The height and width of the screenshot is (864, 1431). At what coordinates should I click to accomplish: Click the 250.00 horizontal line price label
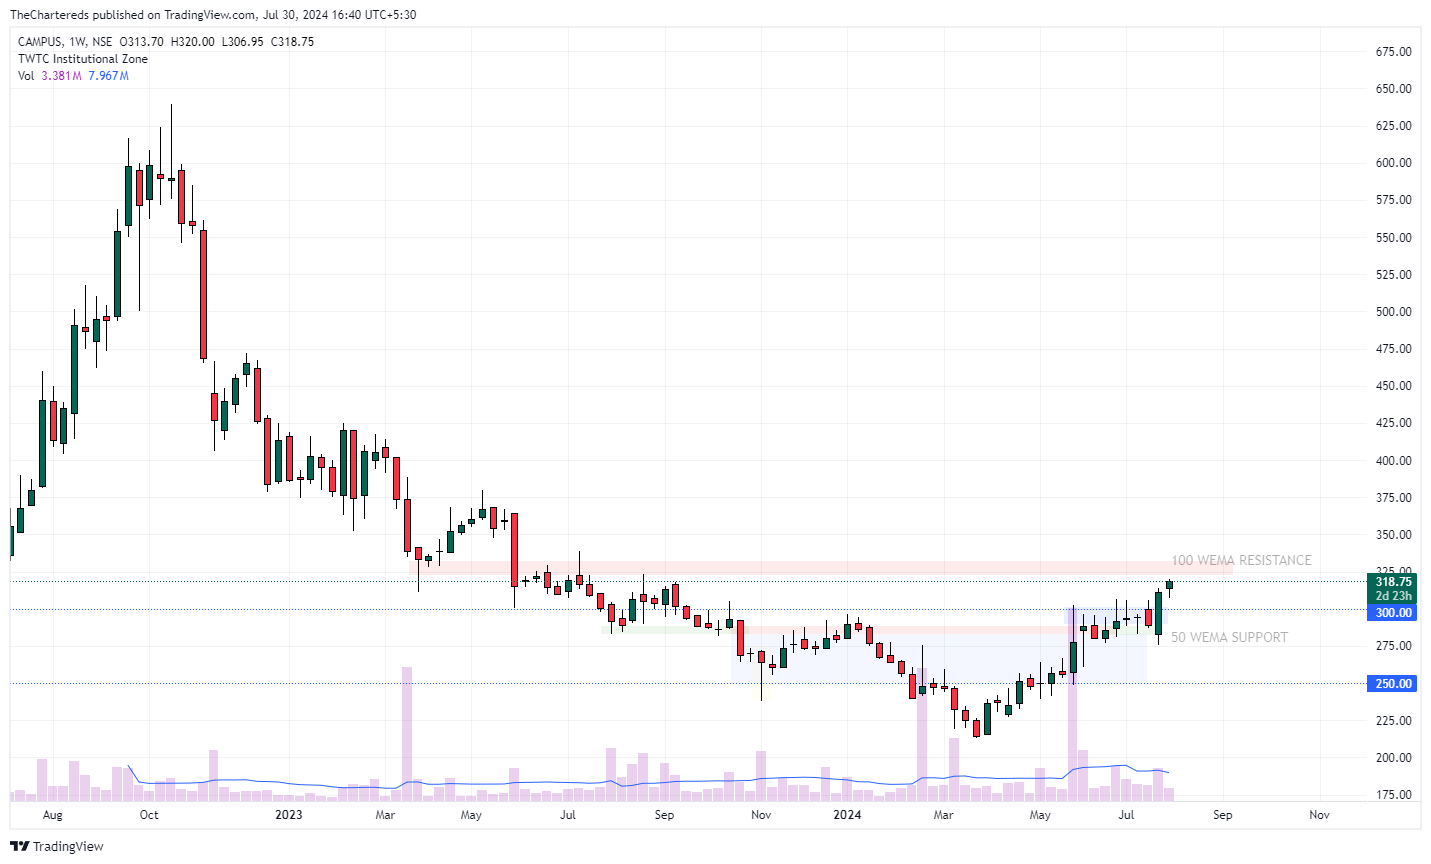click(1393, 684)
